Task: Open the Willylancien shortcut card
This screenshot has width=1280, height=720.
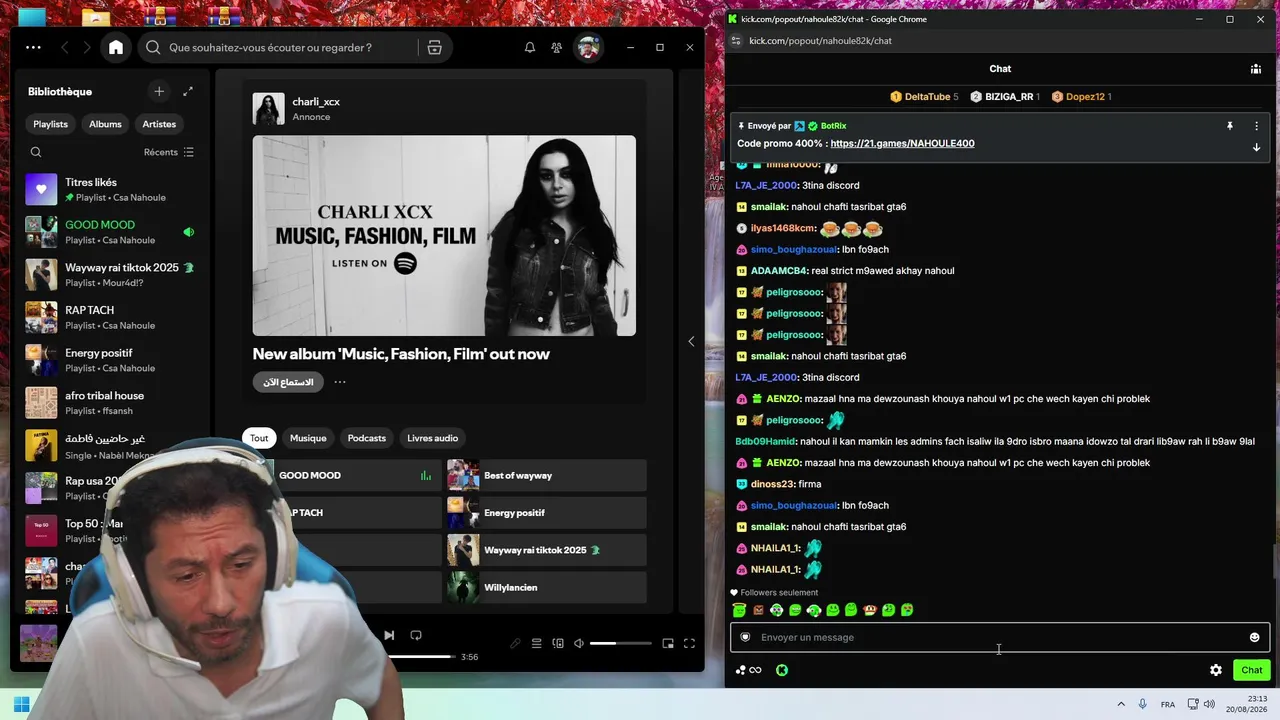Action: [x=546, y=587]
